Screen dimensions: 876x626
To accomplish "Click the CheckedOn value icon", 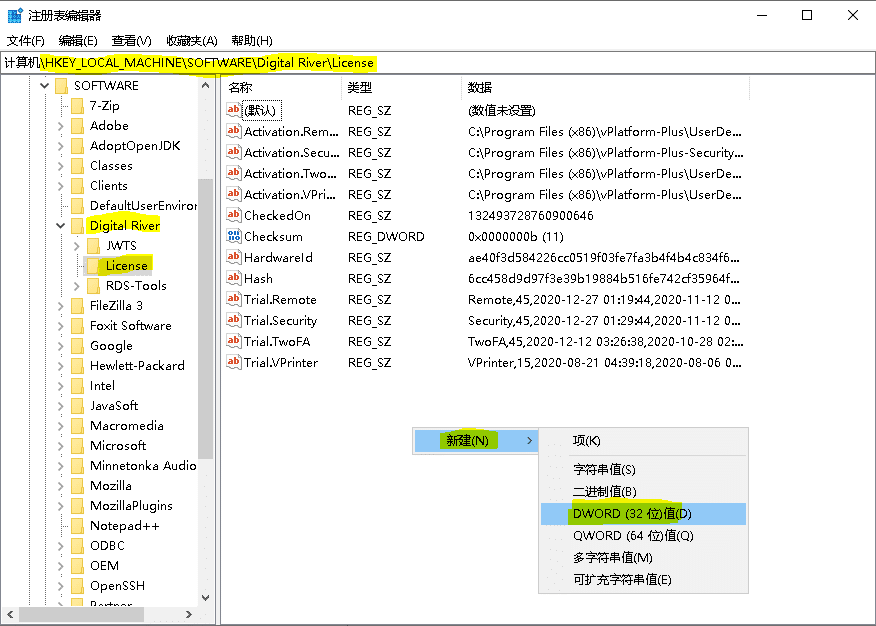I will point(234,216).
